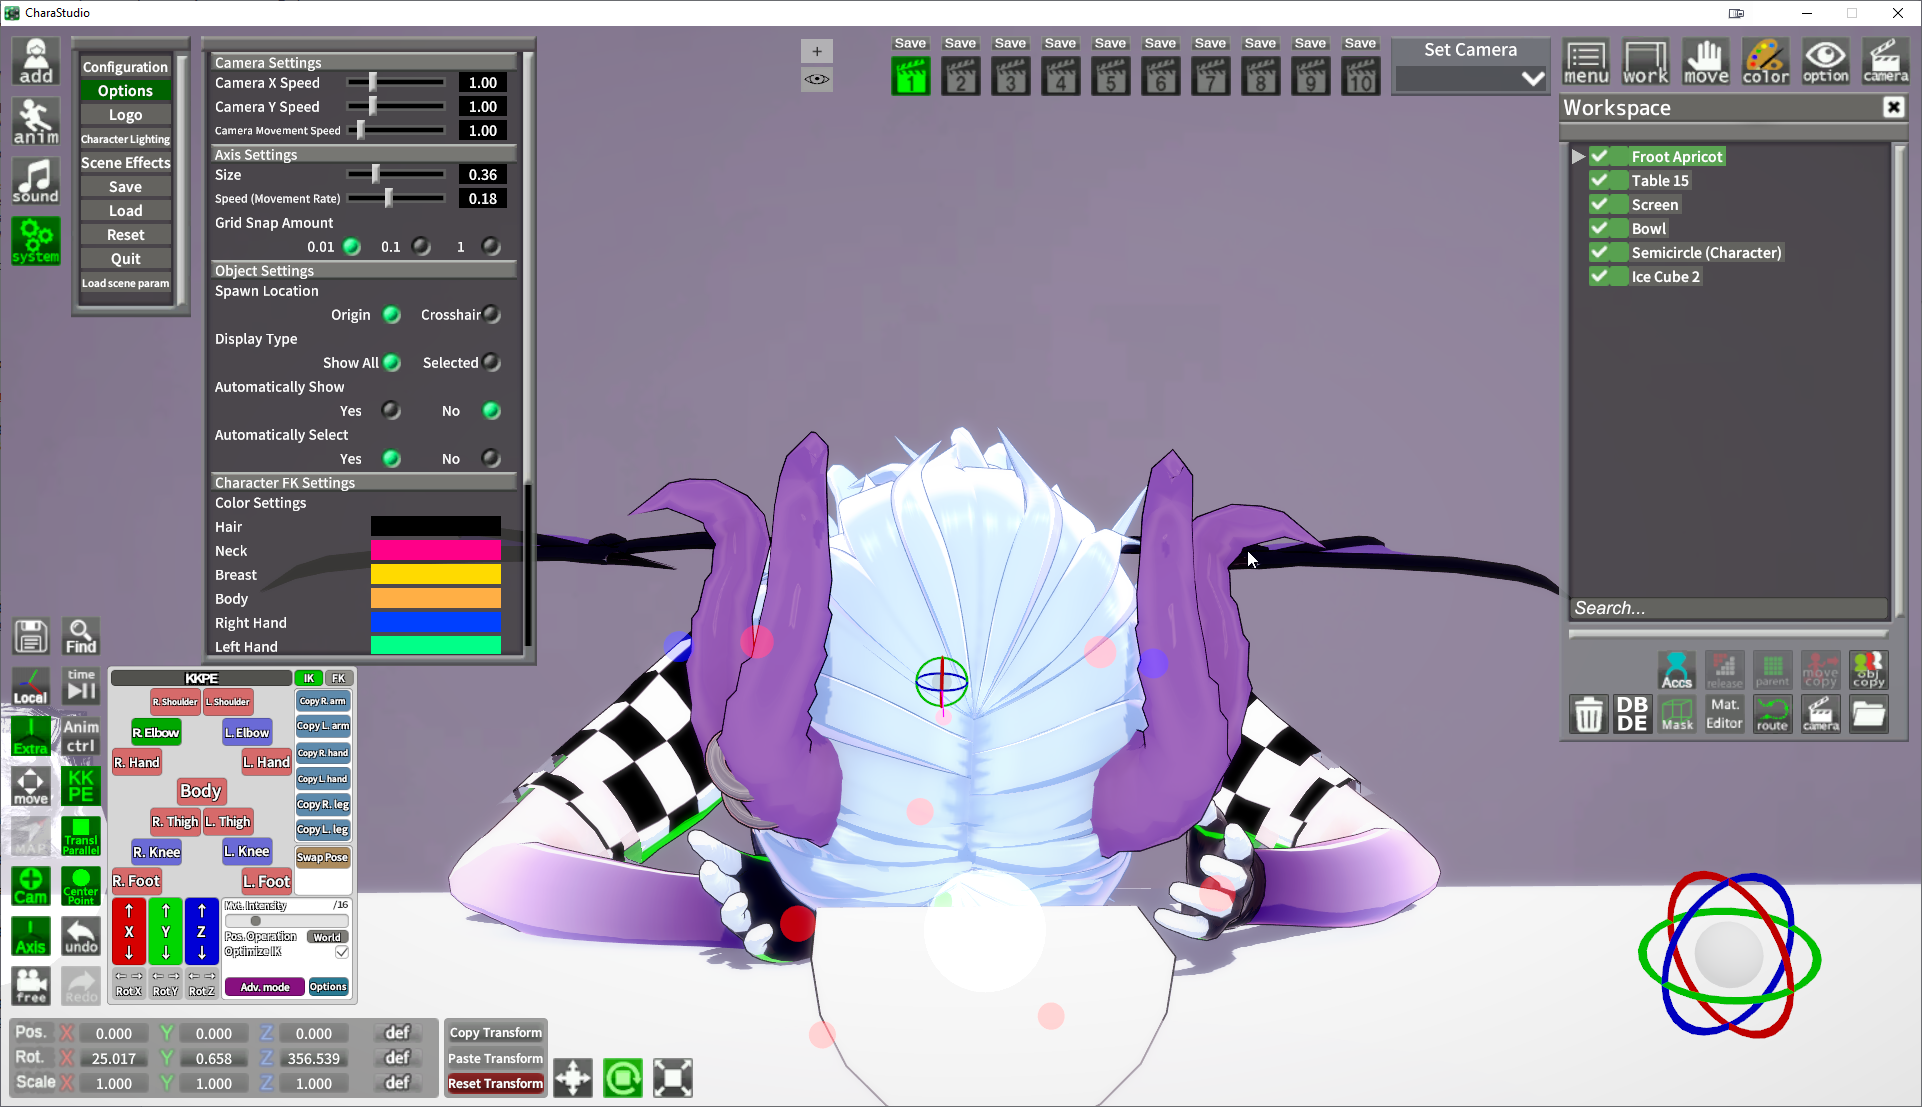Open the Mat. Editor button
This screenshot has width=1922, height=1107.
1724,714
